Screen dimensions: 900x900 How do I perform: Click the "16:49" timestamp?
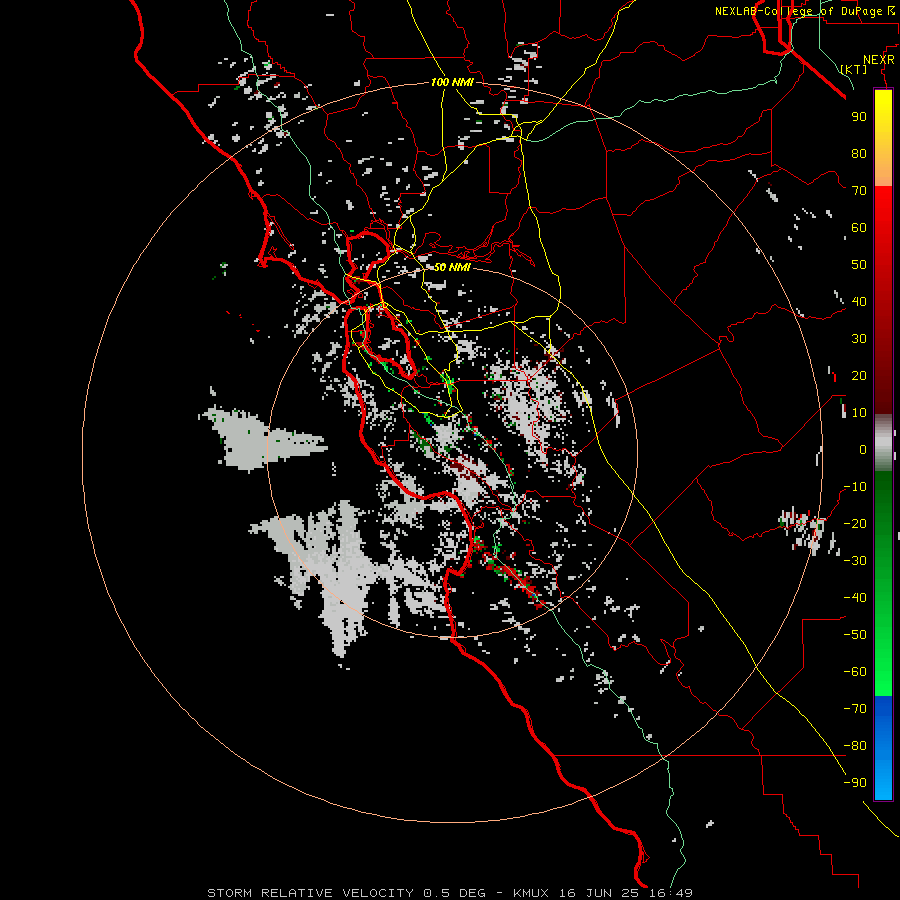click(671, 893)
